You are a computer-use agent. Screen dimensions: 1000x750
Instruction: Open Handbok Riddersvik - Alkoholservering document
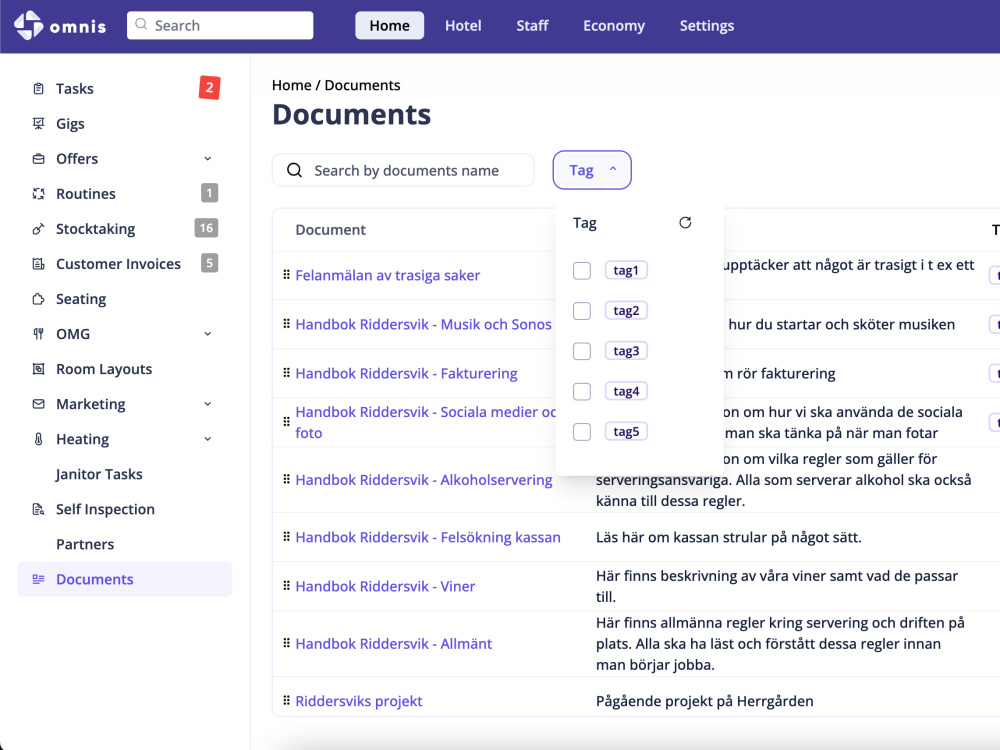click(424, 480)
